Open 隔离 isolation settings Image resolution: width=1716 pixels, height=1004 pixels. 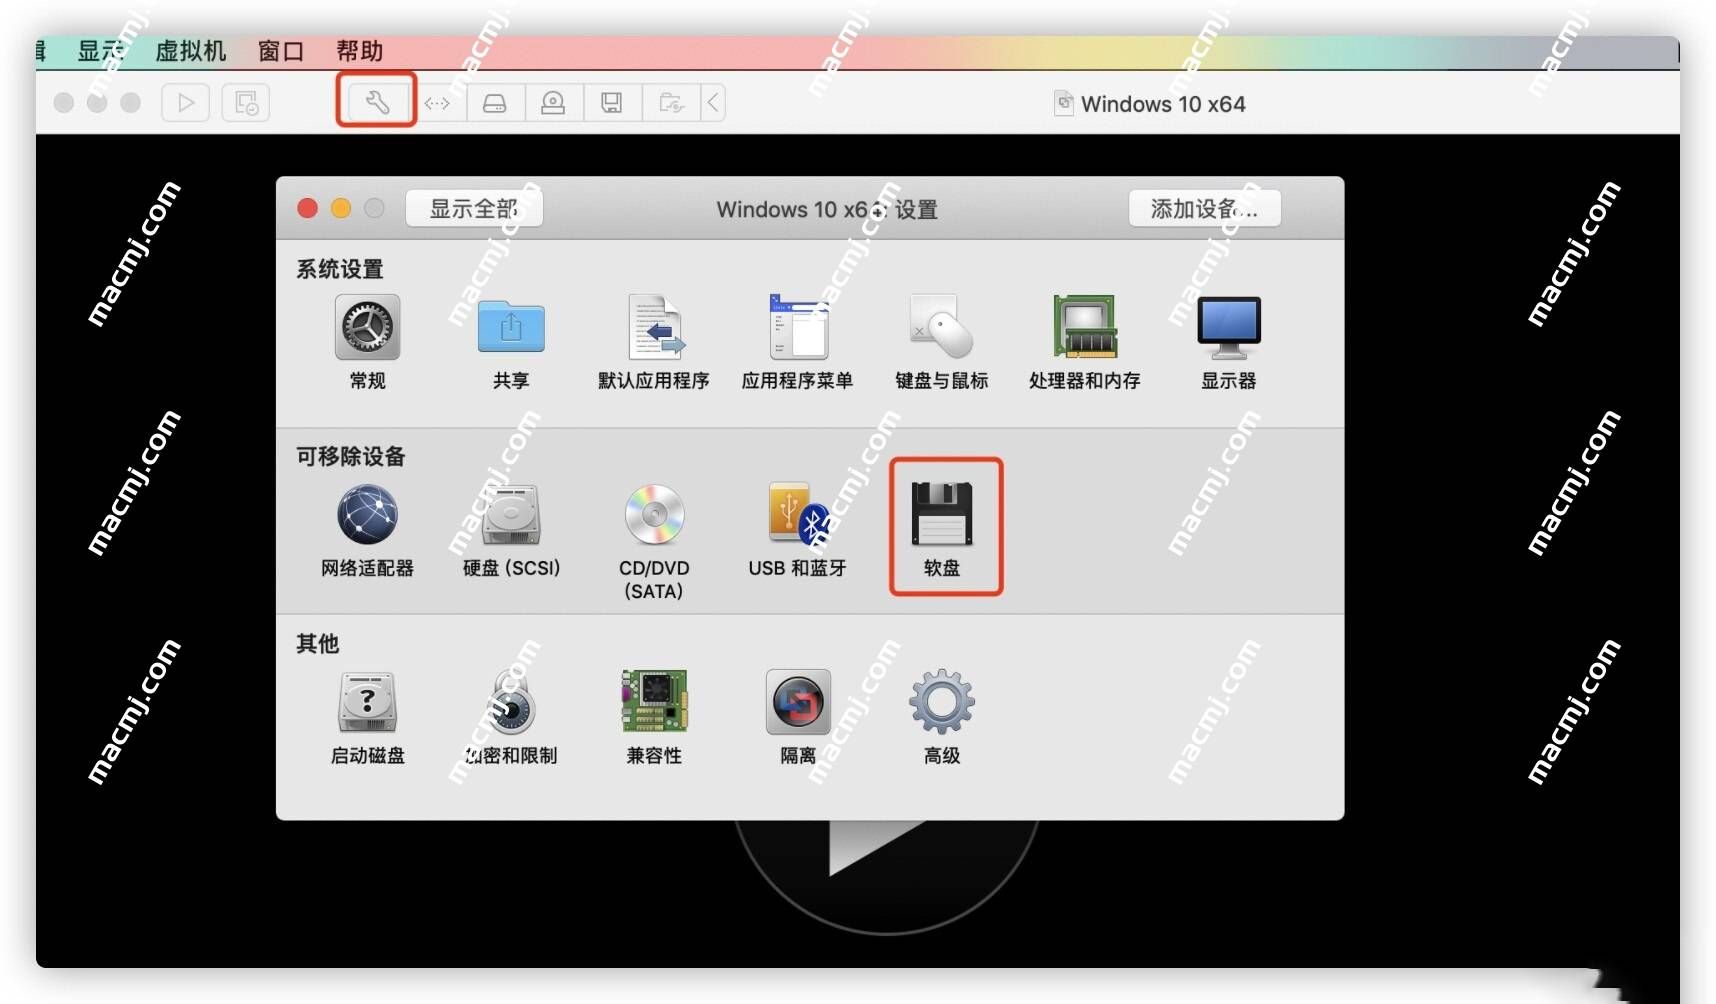tap(798, 717)
